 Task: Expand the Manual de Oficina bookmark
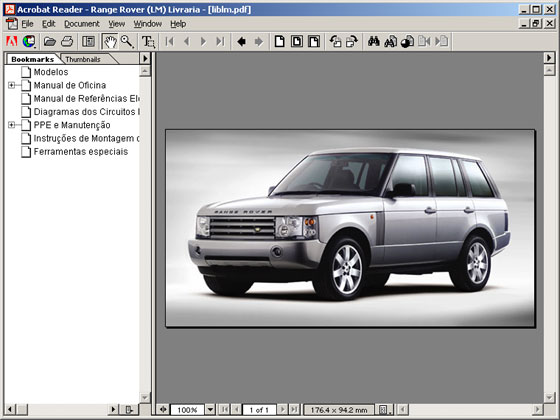tap(11, 85)
